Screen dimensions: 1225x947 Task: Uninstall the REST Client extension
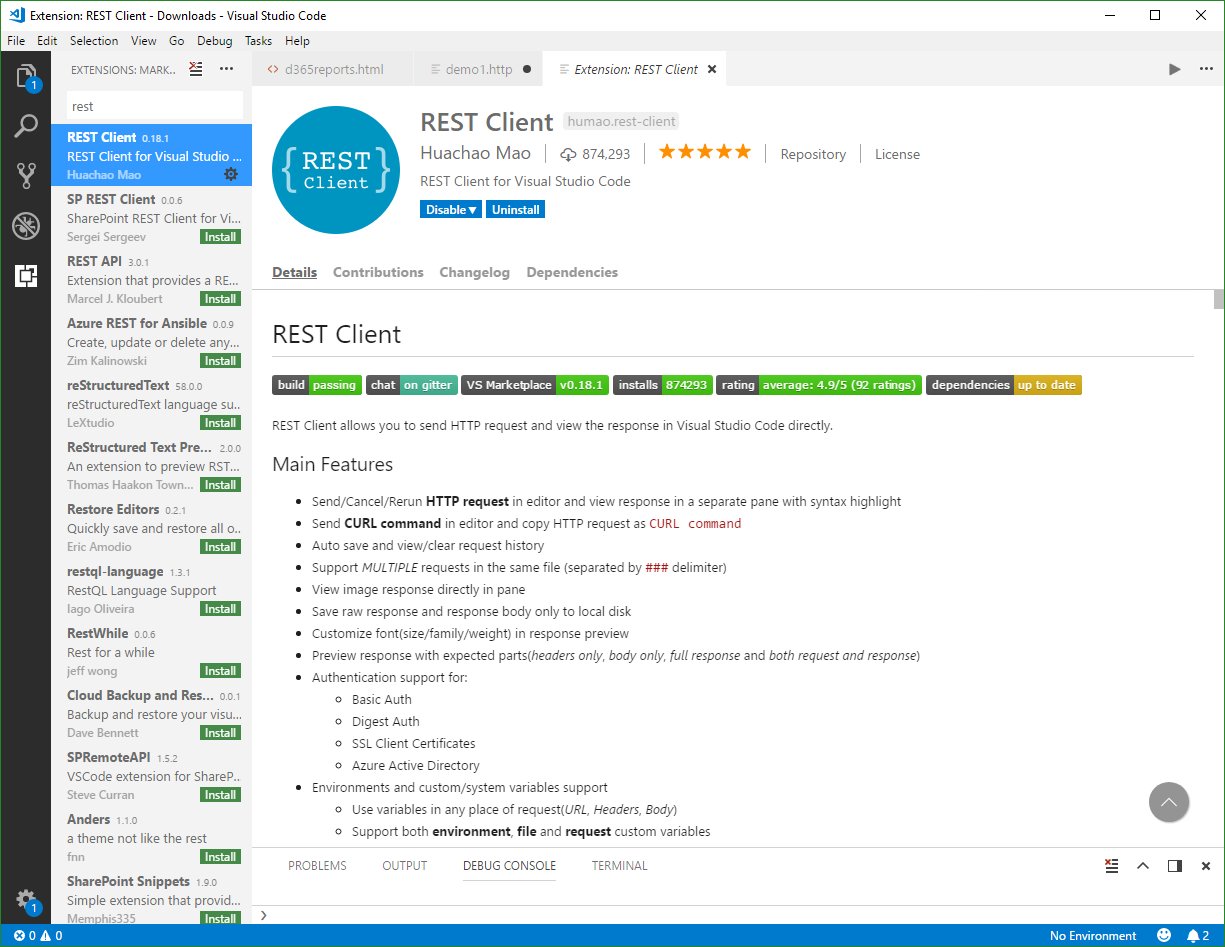click(515, 210)
